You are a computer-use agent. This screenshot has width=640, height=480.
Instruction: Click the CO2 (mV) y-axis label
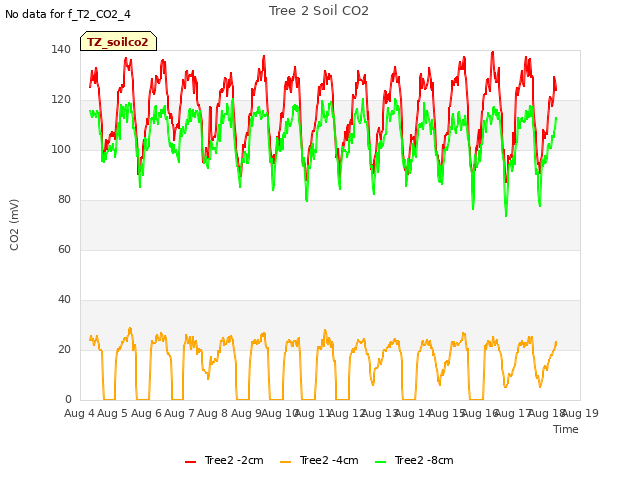14,225
